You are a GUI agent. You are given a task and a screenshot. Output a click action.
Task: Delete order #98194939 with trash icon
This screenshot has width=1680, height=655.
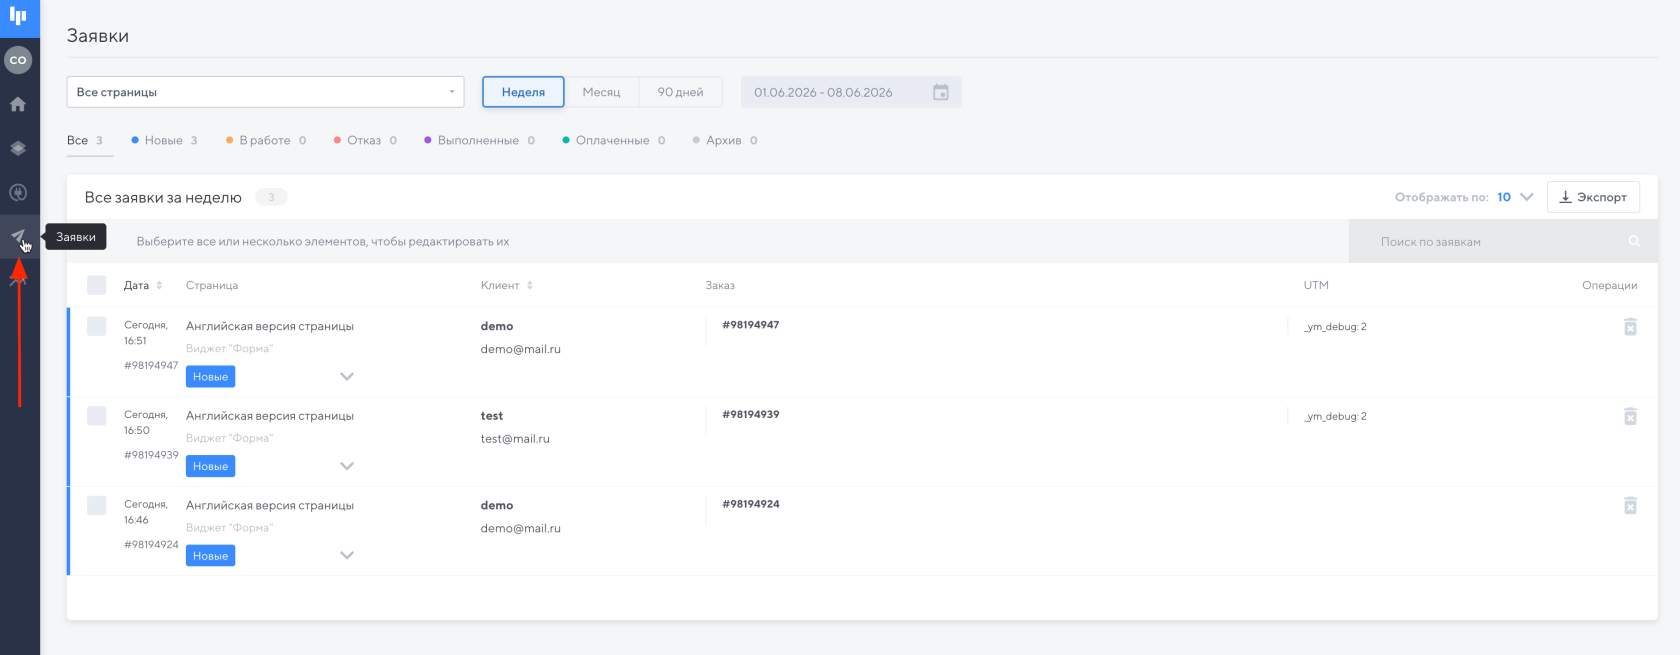1630,416
